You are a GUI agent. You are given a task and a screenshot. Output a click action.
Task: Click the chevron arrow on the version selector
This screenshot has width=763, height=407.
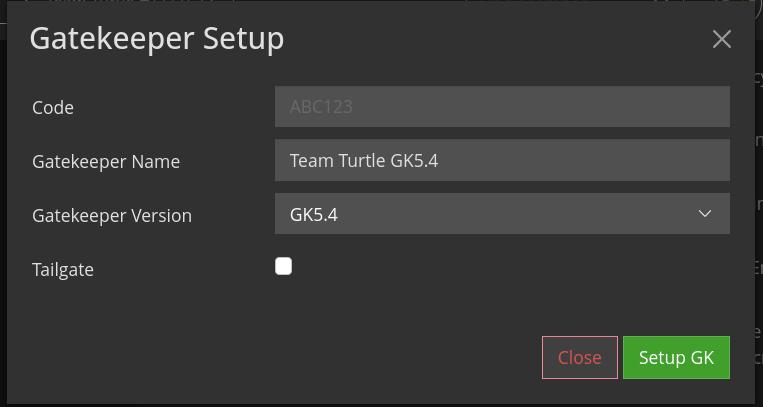point(705,214)
